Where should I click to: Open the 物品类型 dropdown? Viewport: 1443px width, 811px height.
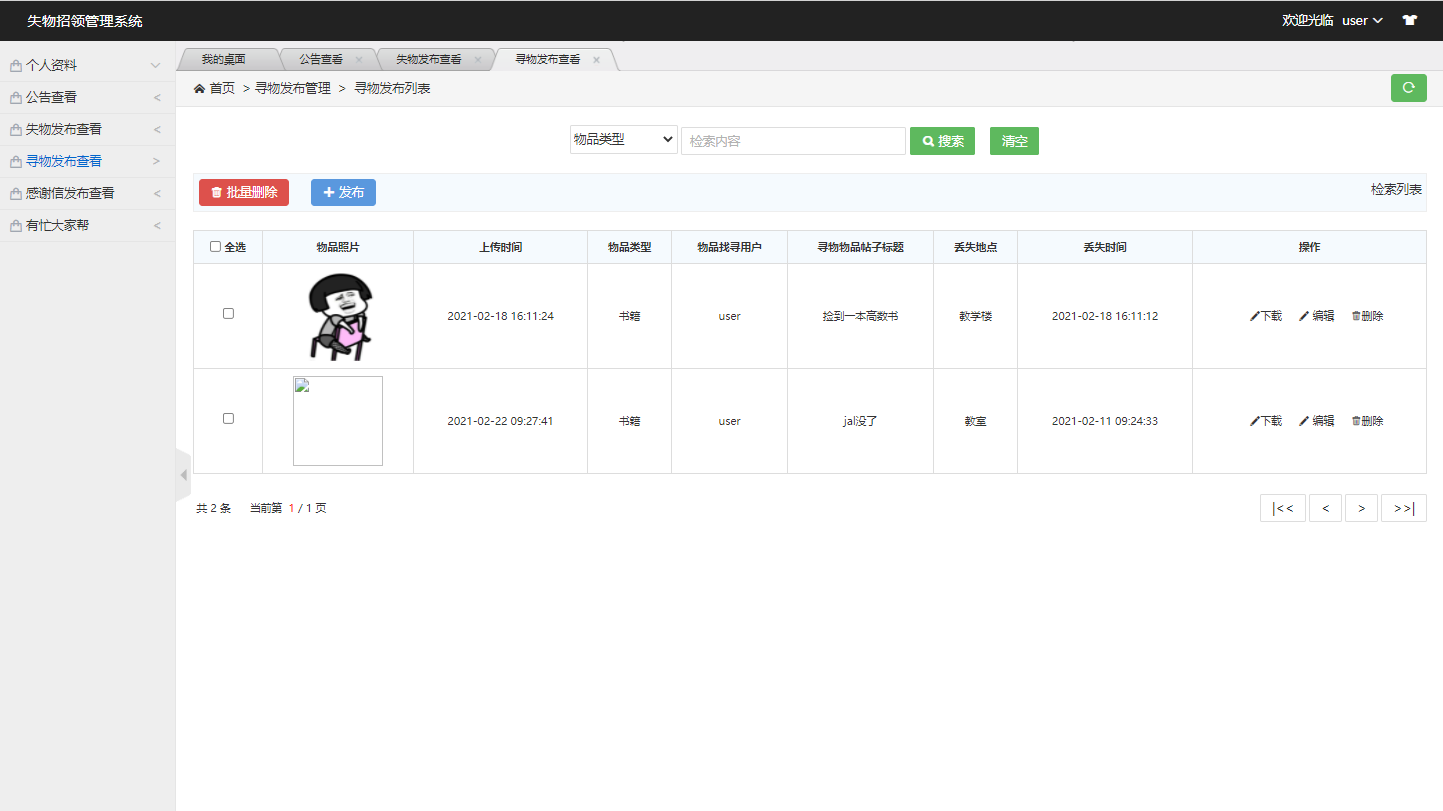pos(622,140)
